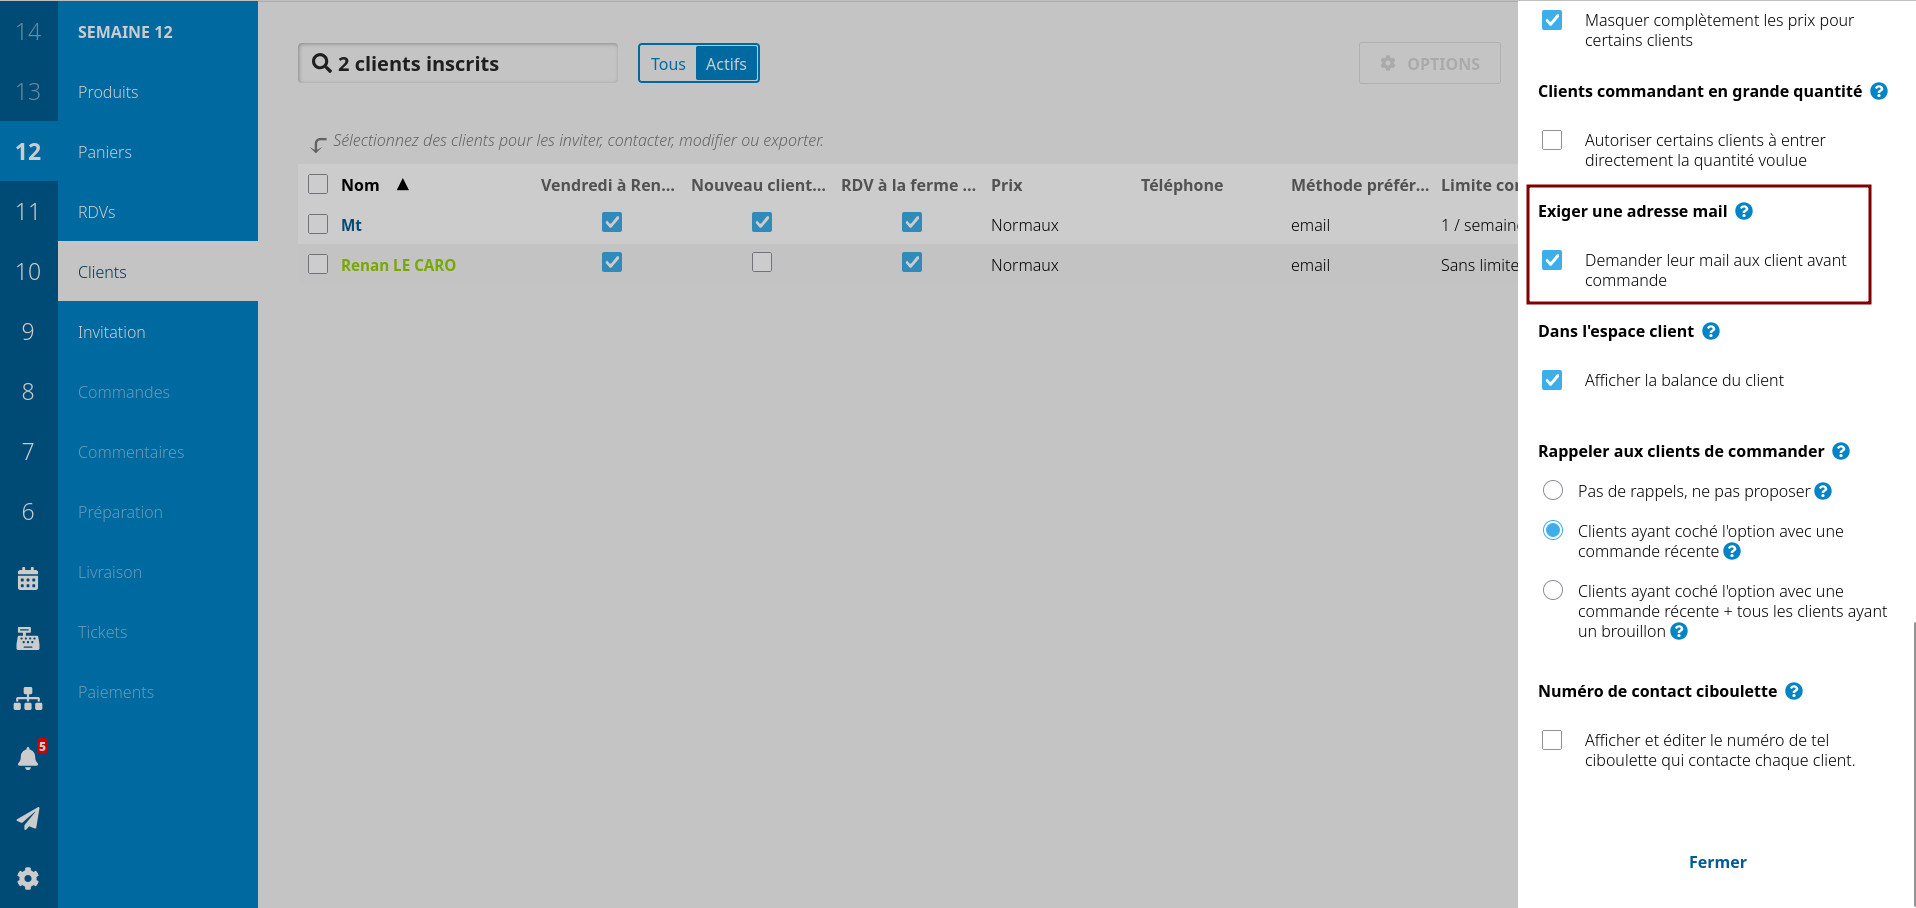Viewport: 1916px width, 908px height.
Task: Open notifications bell with badge
Action: (28, 758)
